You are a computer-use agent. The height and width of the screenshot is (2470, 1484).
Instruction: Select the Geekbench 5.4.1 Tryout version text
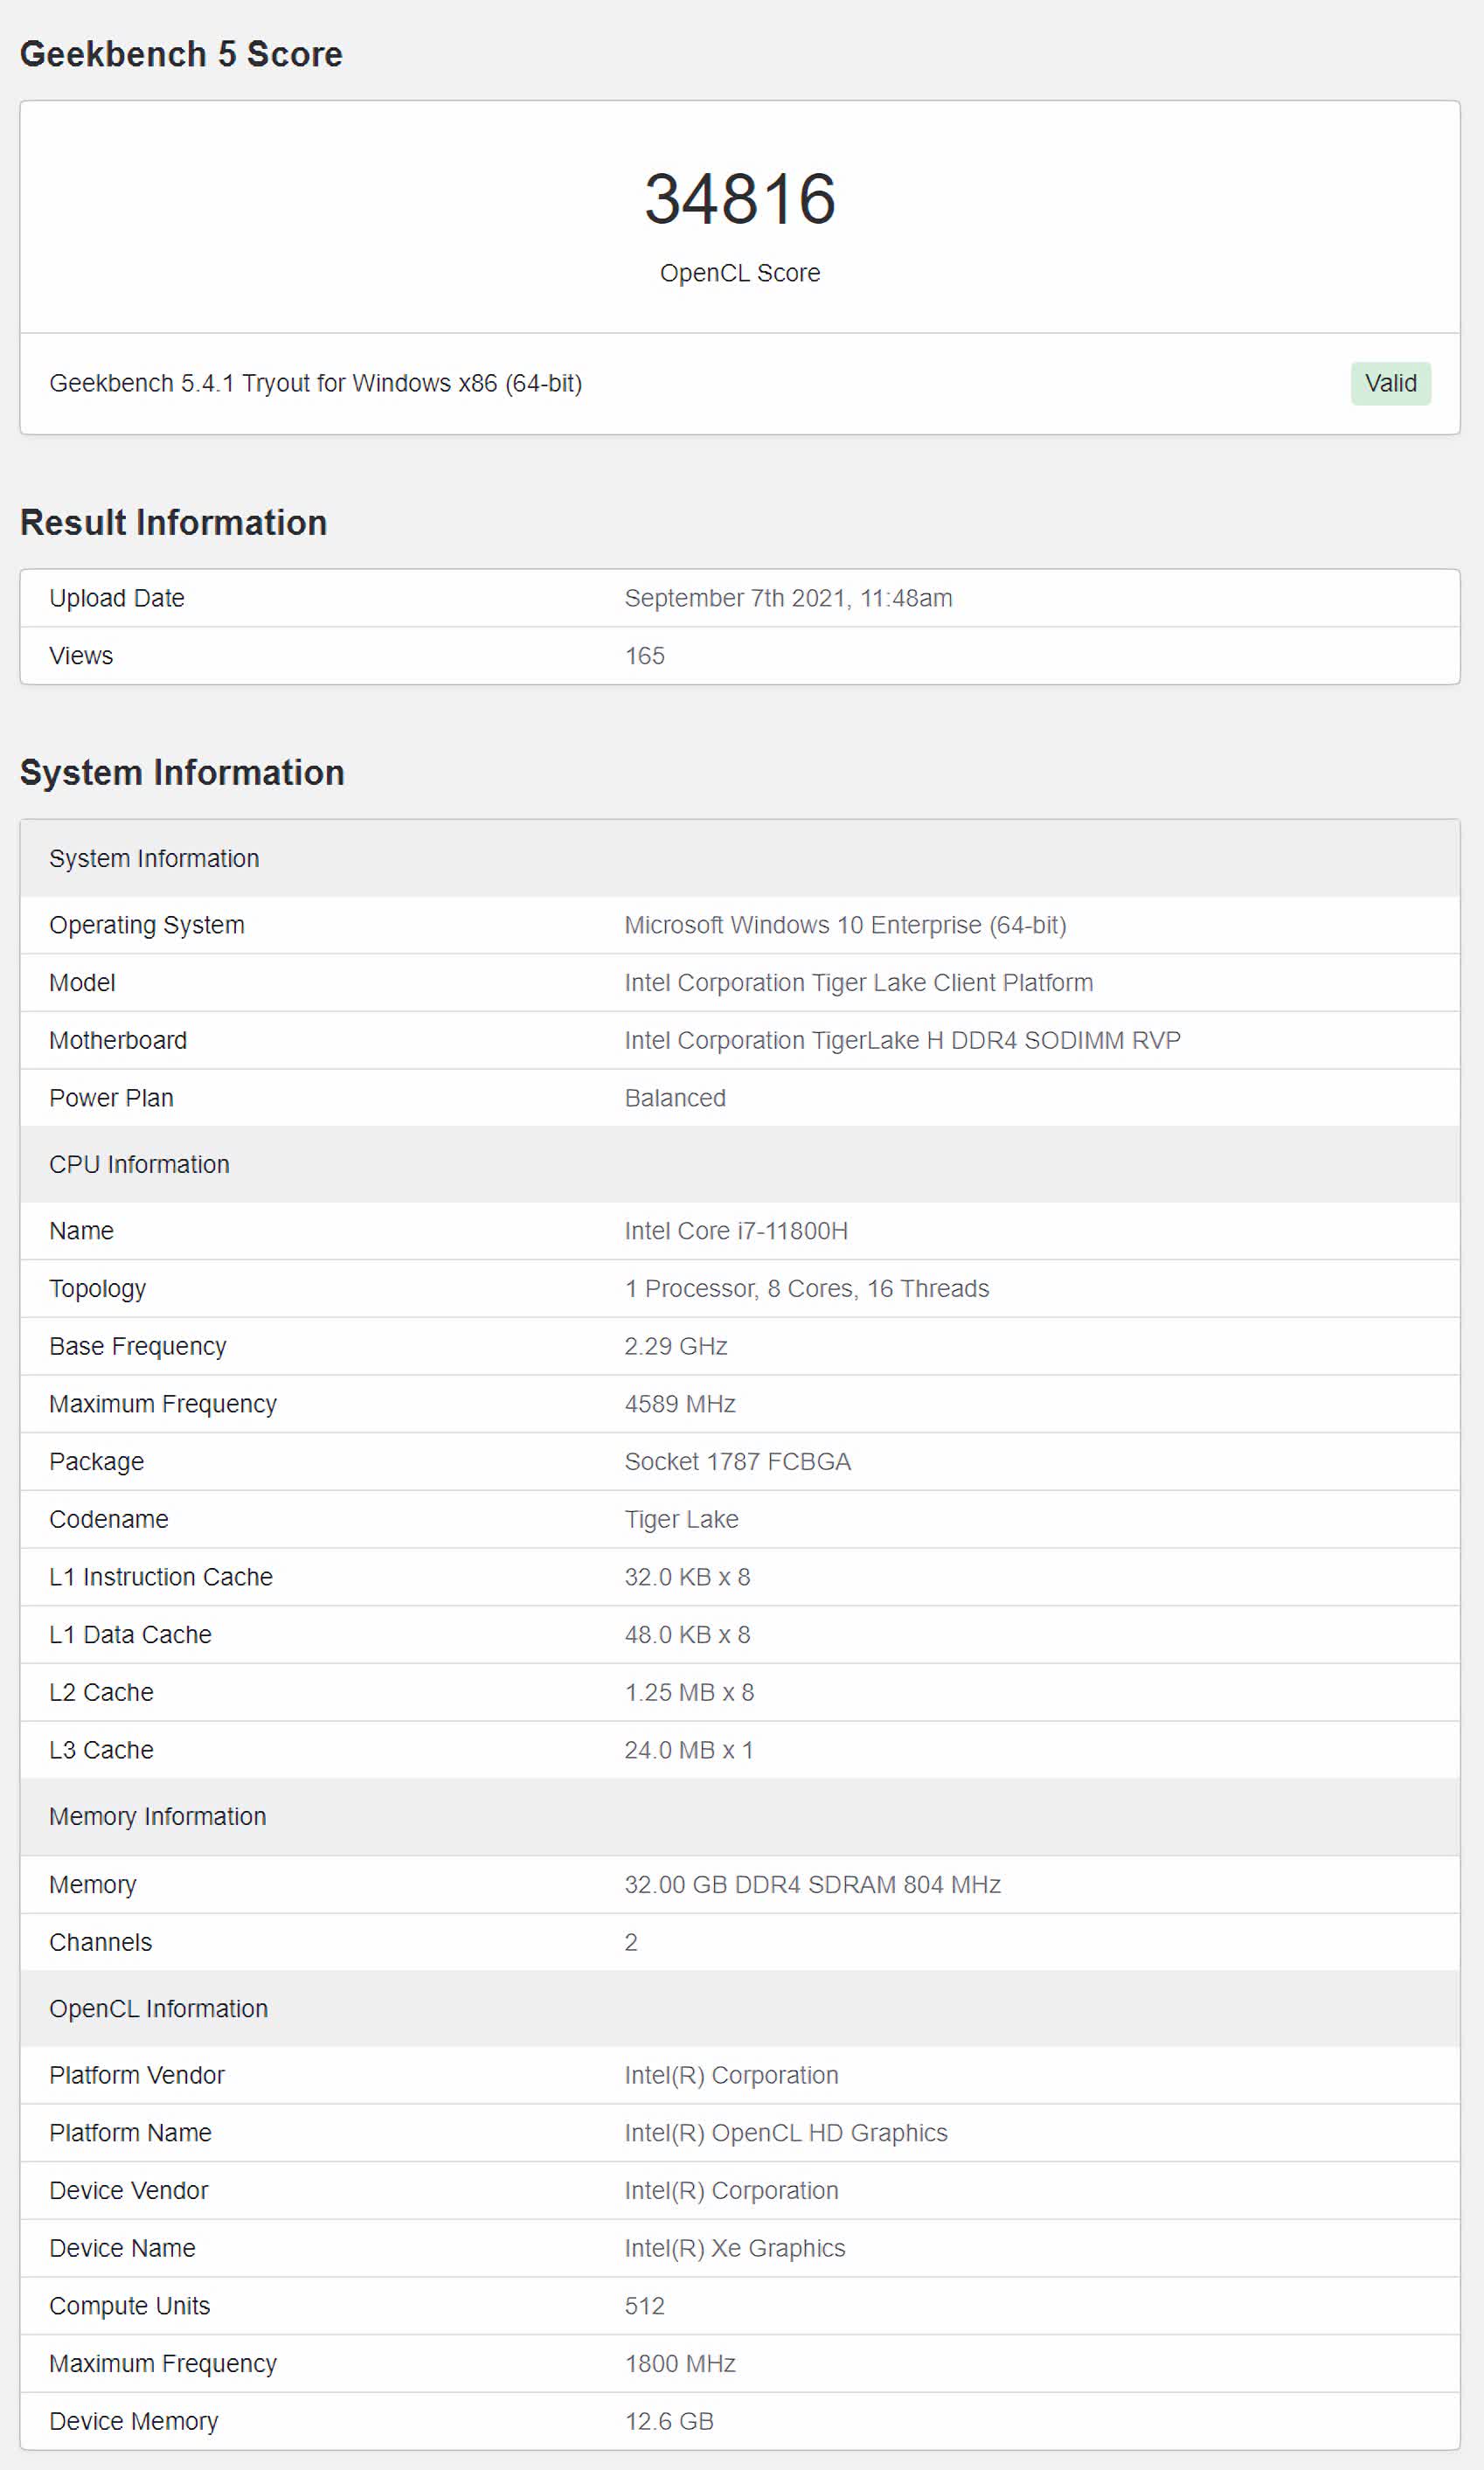click(315, 383)
